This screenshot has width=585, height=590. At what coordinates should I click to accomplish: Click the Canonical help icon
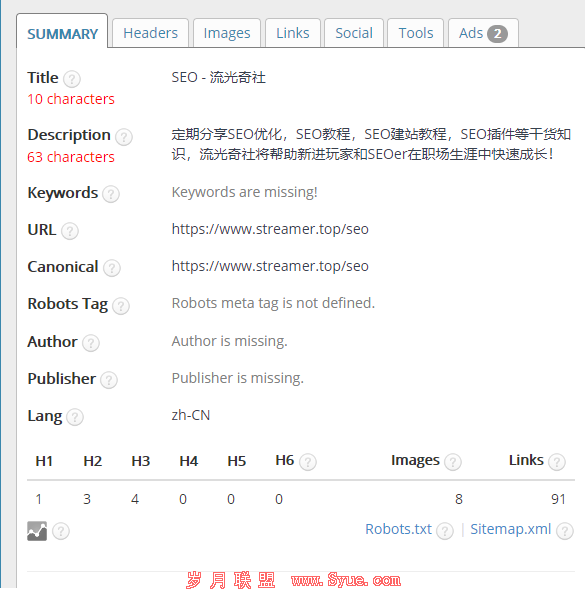[x=112, y=268]
